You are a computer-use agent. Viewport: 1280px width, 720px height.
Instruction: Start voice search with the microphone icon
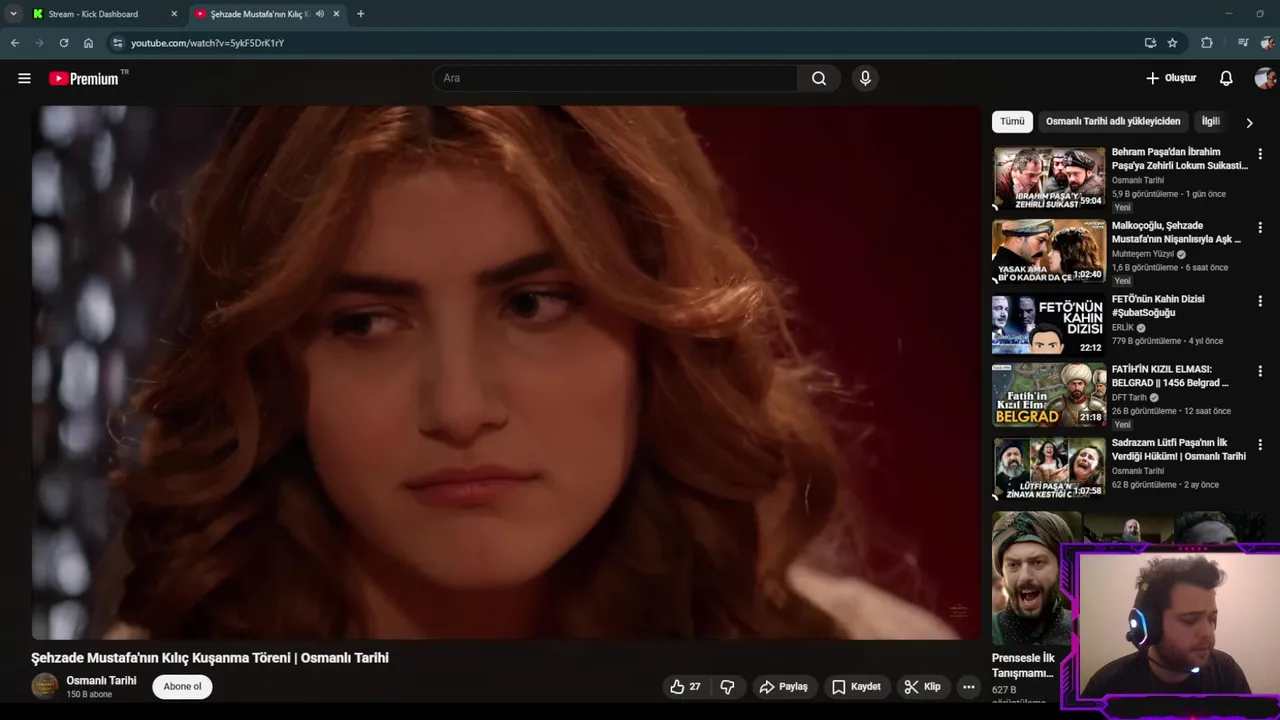[865, 78]
